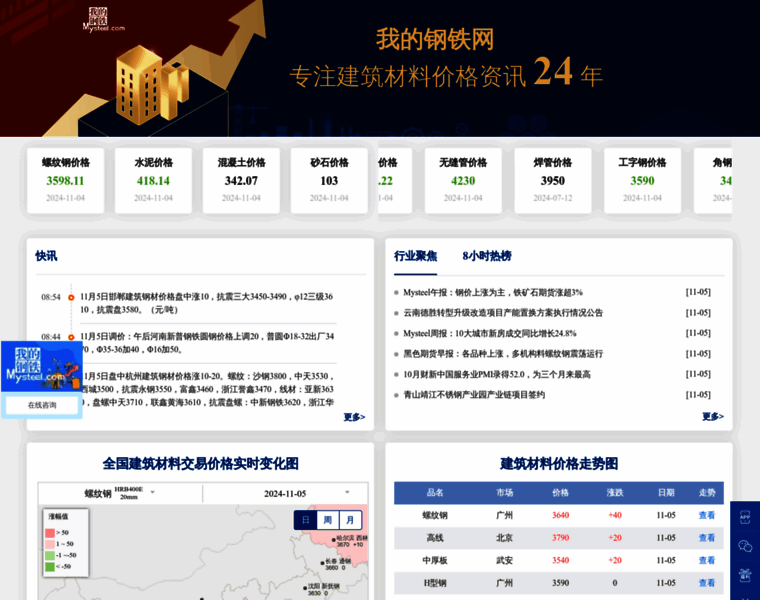760x600 pixels.
Task: Open the 混凝土价格 price card
Action: pos(241,180)
